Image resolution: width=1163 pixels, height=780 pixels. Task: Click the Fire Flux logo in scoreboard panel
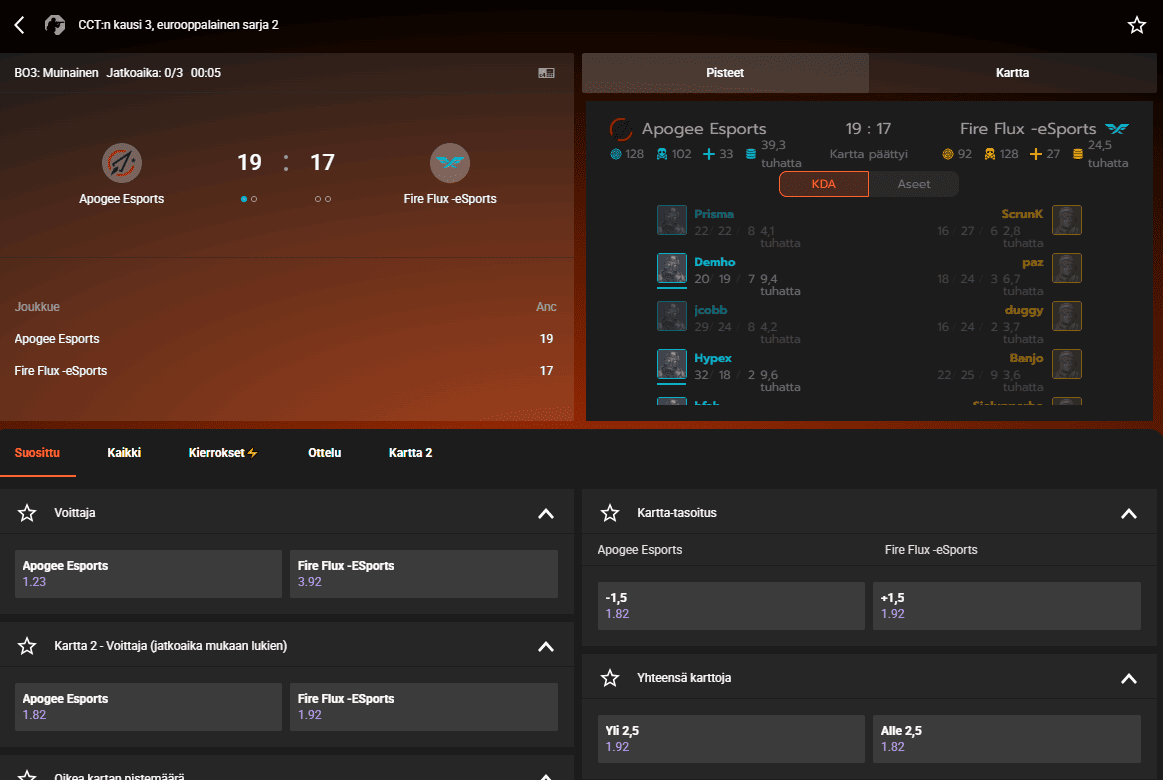pyautogui.click(x=1117, y=129)
